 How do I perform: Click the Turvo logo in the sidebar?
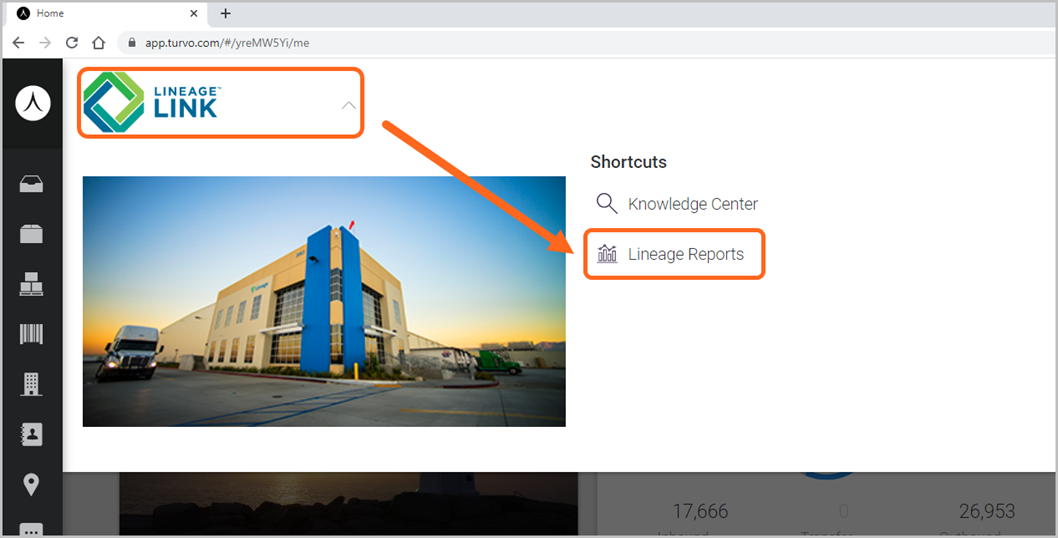point(33,103)
